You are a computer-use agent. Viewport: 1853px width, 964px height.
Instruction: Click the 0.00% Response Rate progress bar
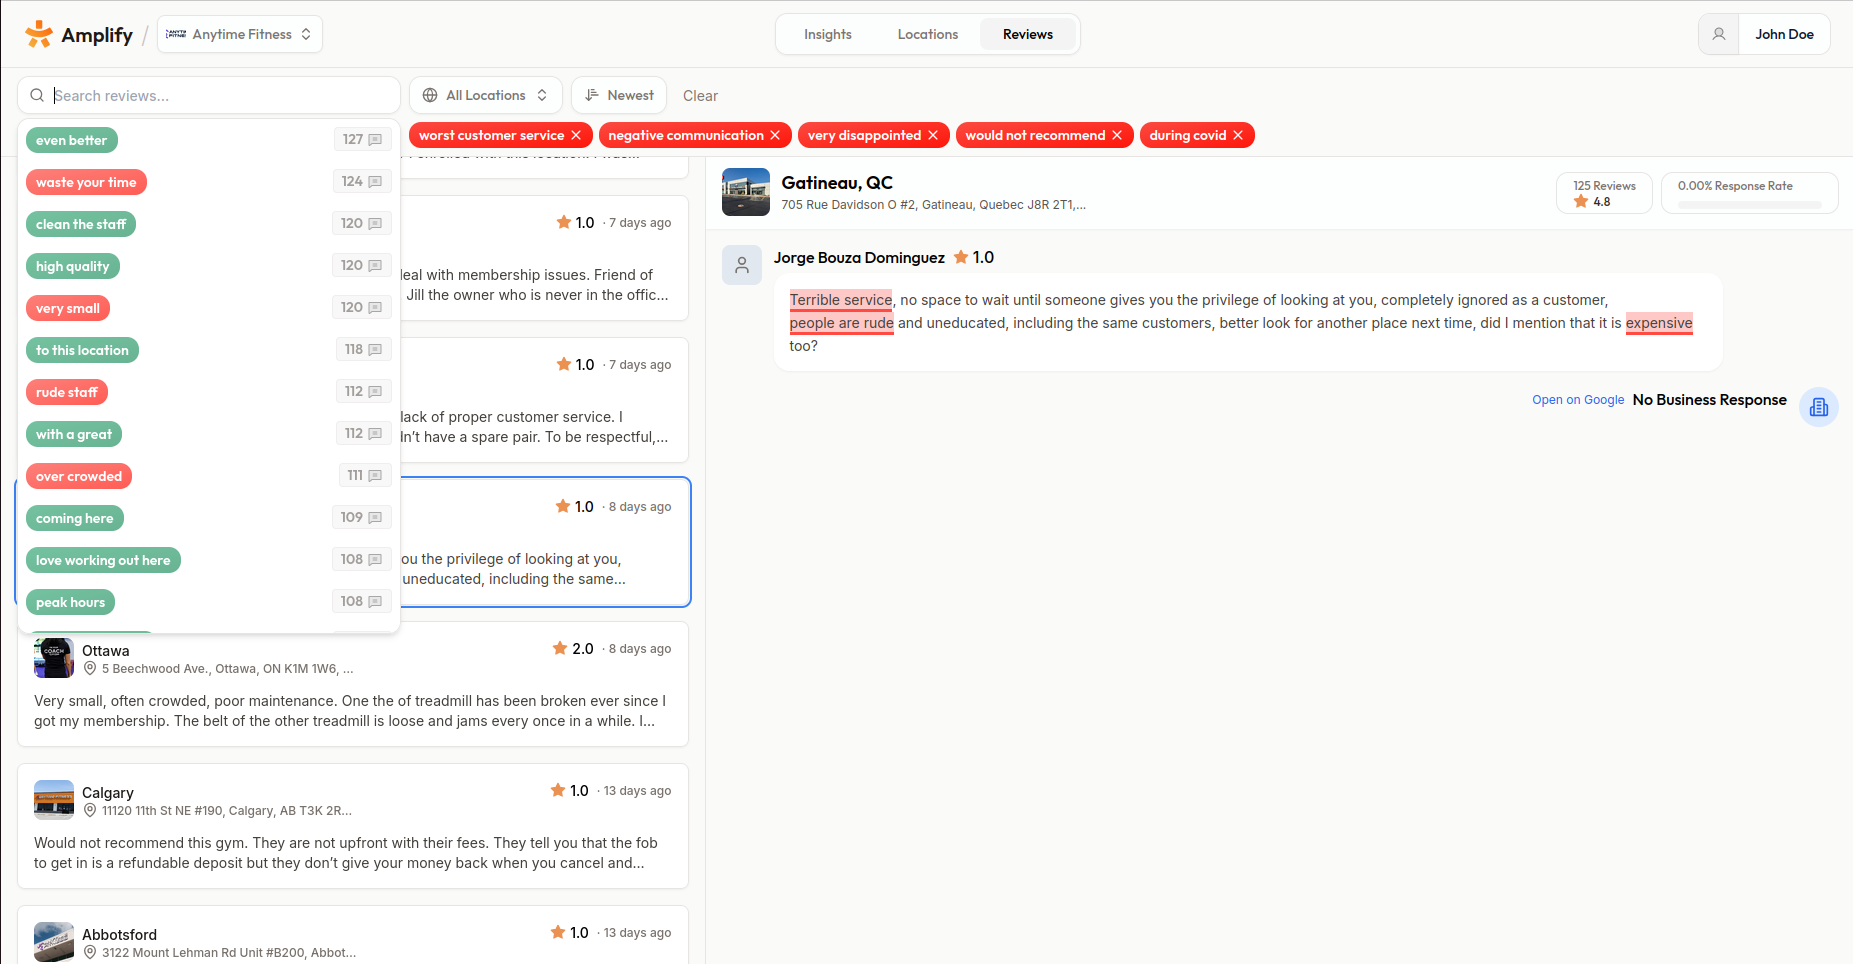pyautogui.click(x=1749, y=205)
